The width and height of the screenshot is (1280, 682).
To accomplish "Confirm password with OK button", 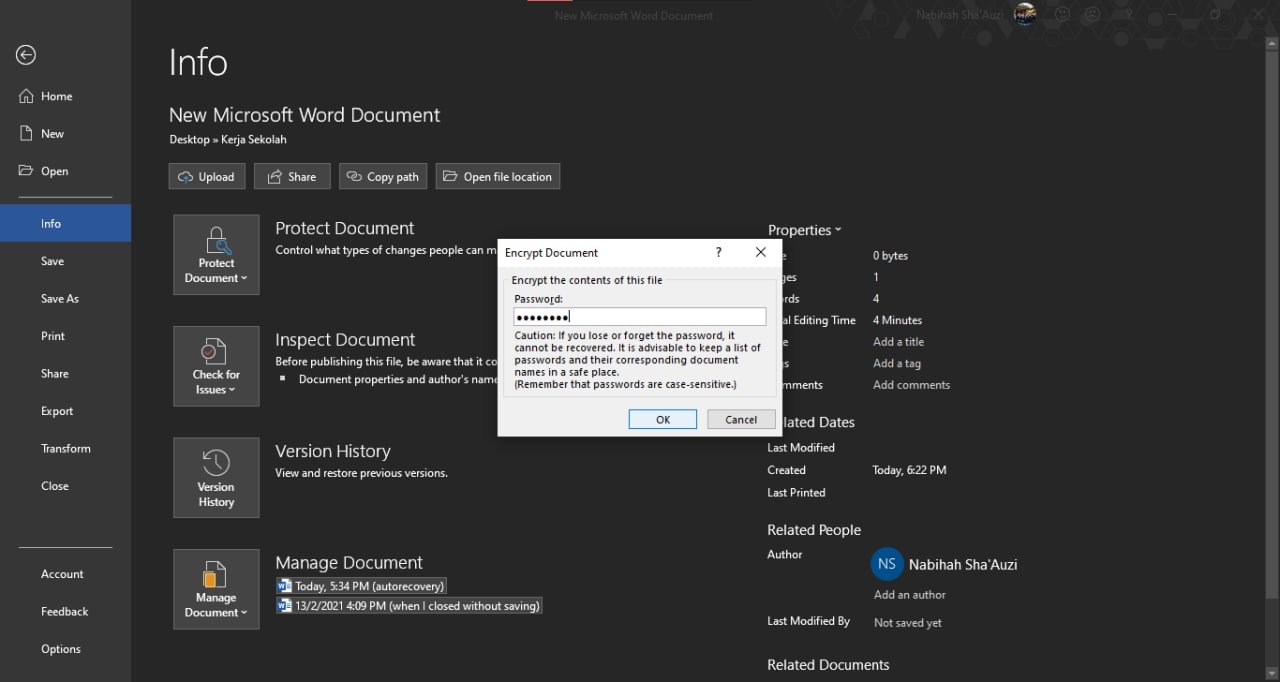I will click(x=663, y=419).
